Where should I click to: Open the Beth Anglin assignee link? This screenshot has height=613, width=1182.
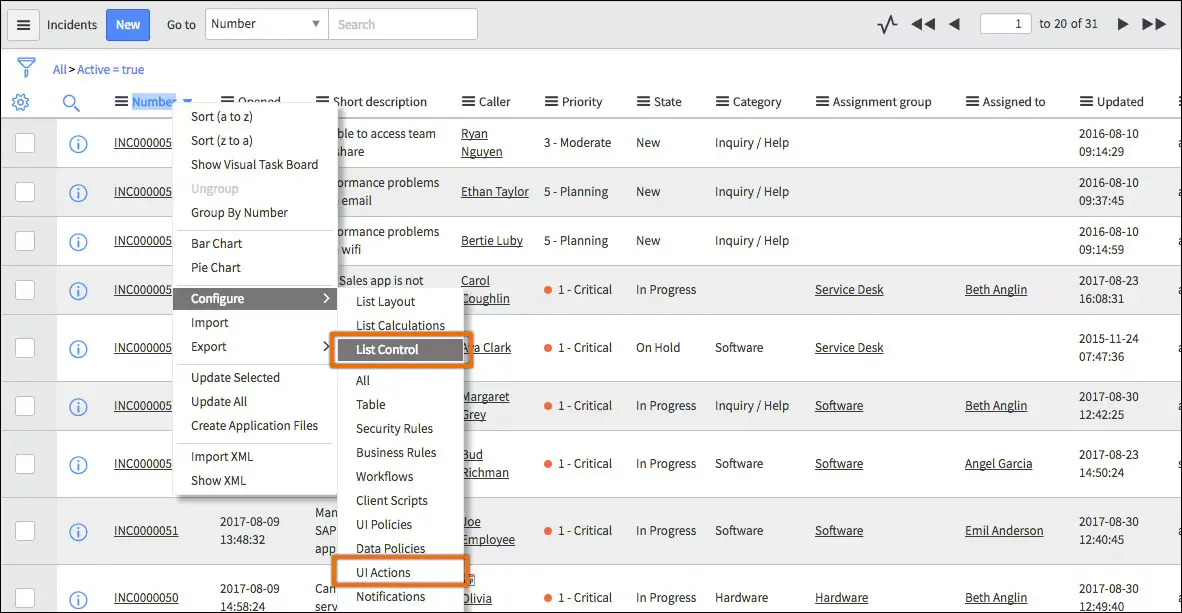[995, 290]
